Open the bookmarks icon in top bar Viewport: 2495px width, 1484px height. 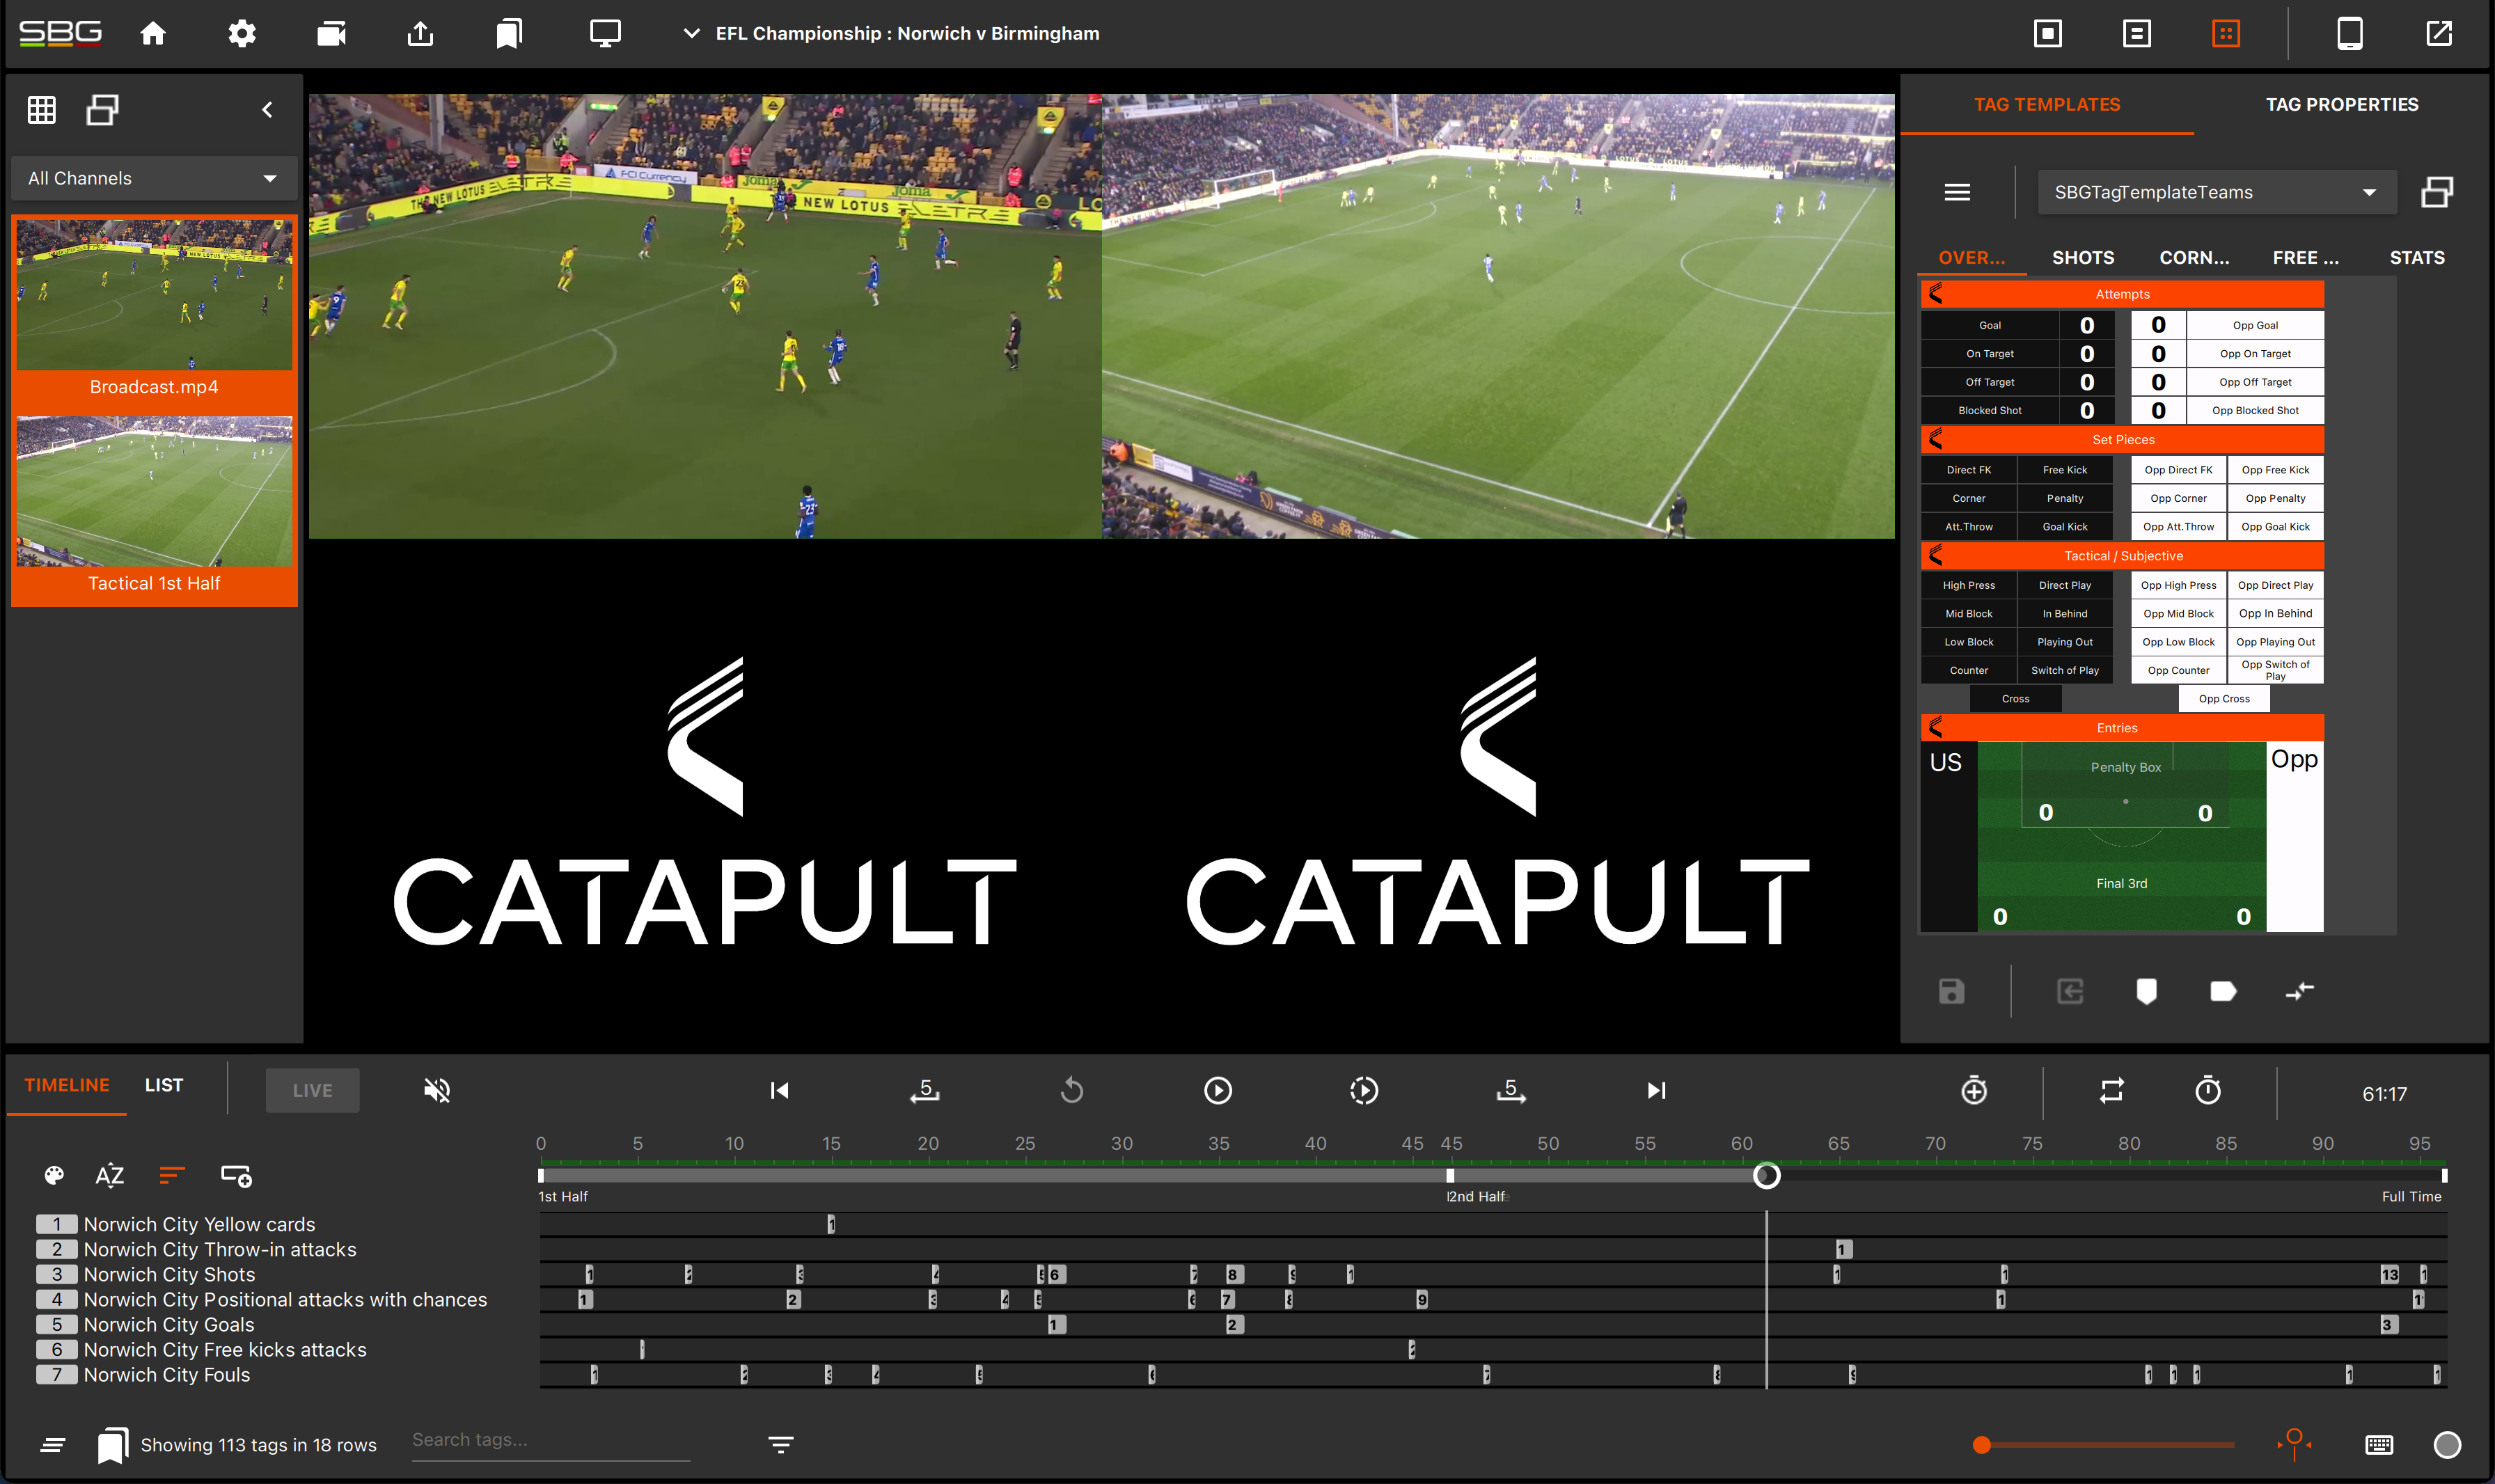pyautogui.click(x=509, y=34)
